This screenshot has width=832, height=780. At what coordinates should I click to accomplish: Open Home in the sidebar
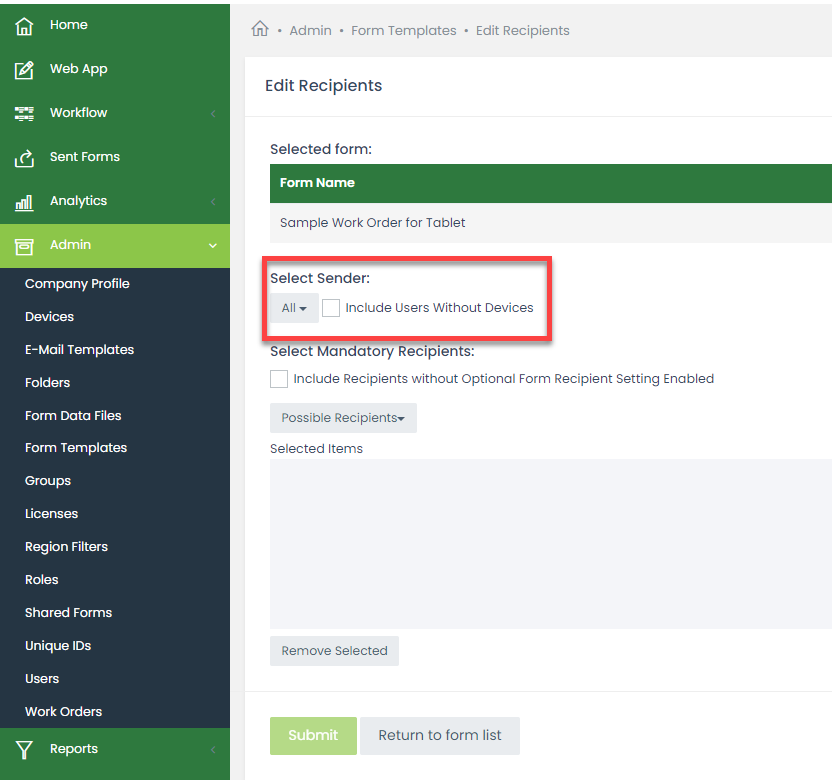coord(68,24)
